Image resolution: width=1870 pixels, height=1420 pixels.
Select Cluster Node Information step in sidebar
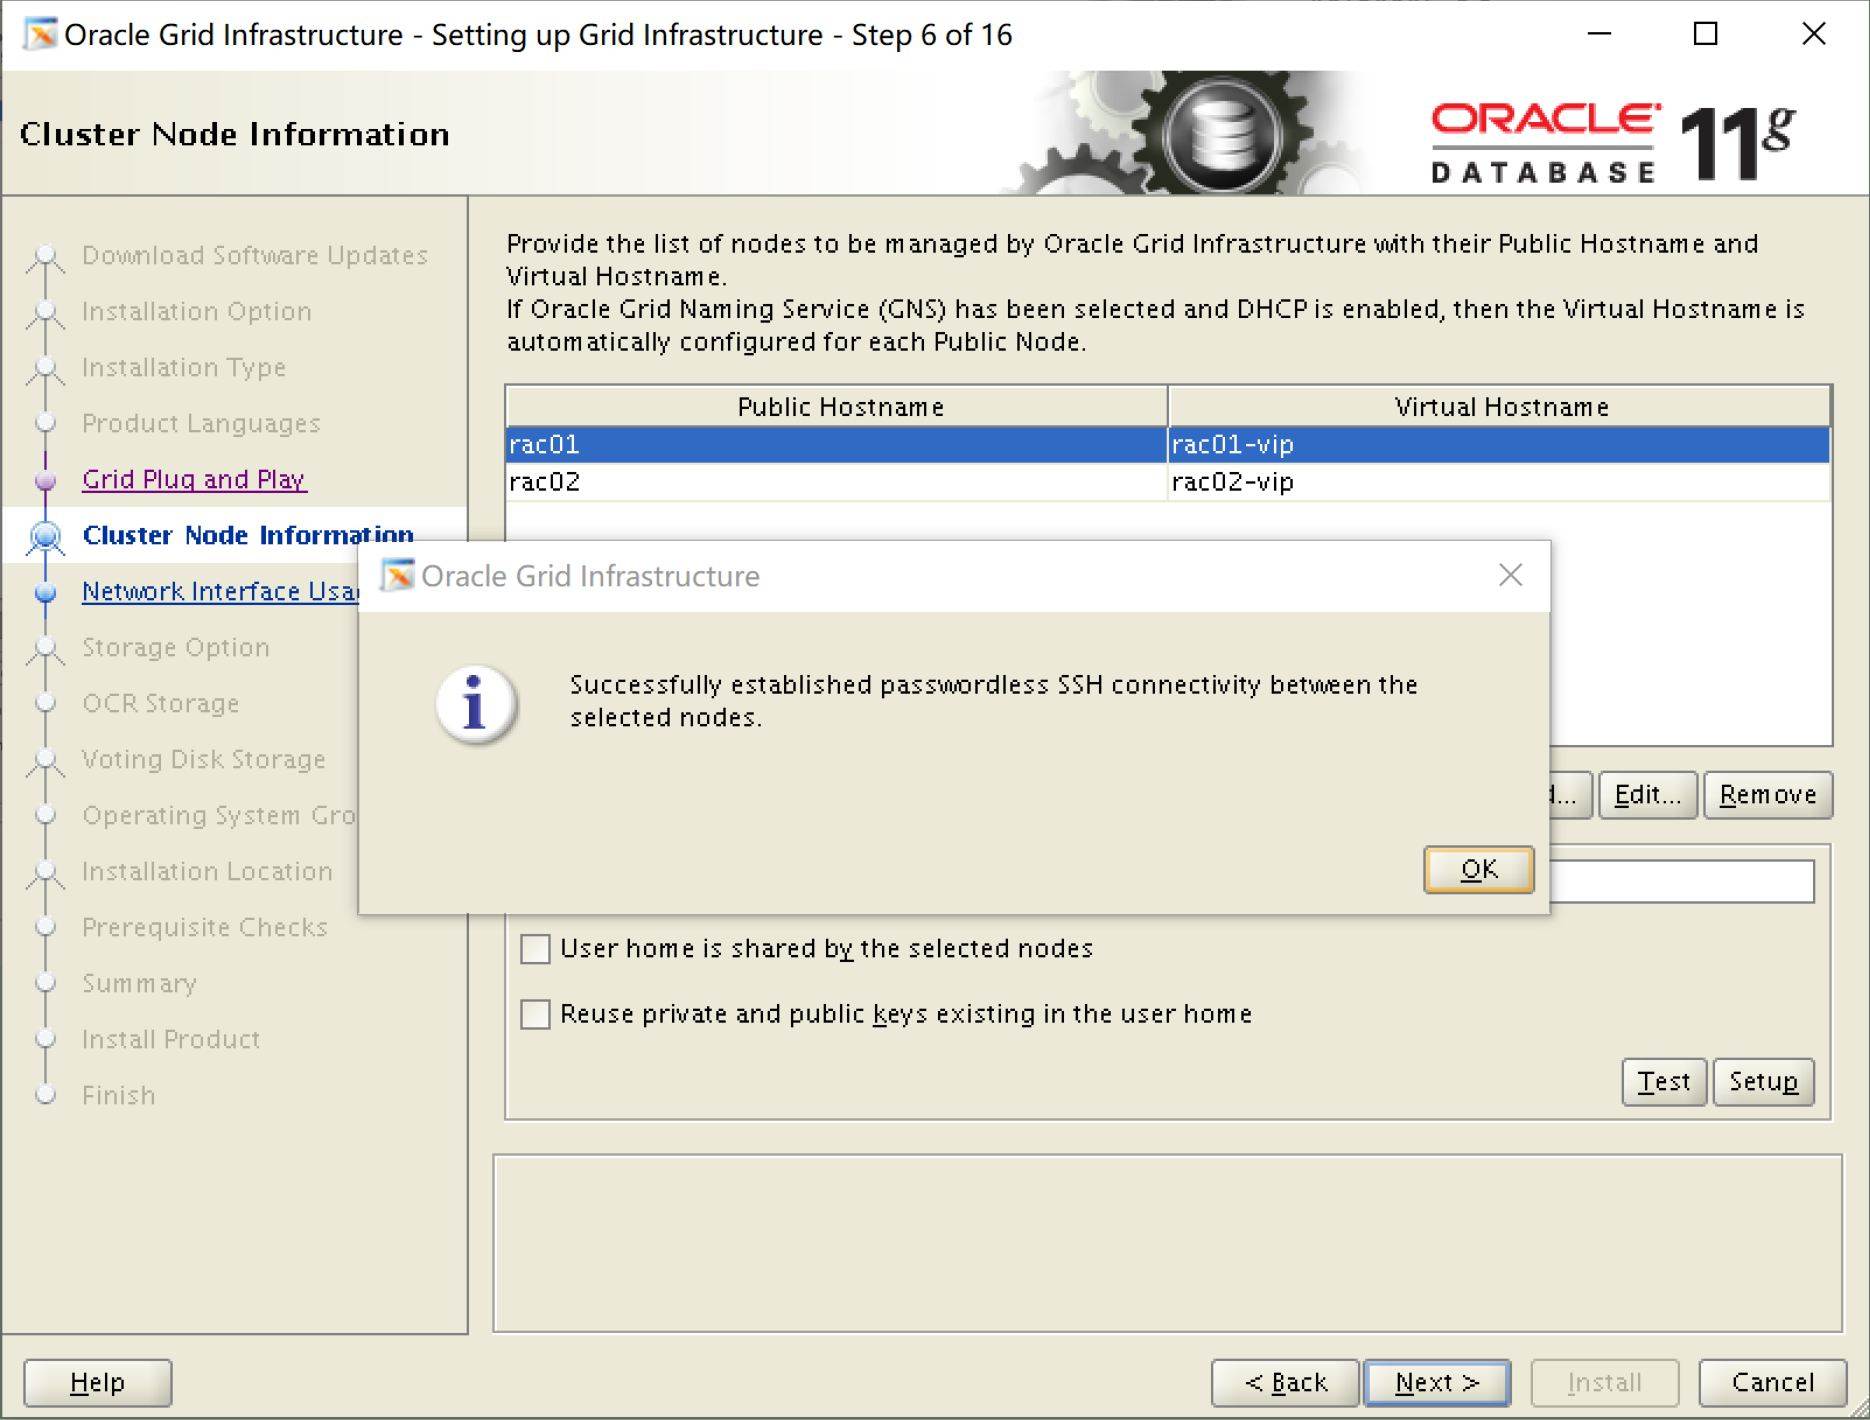point(248,535)
